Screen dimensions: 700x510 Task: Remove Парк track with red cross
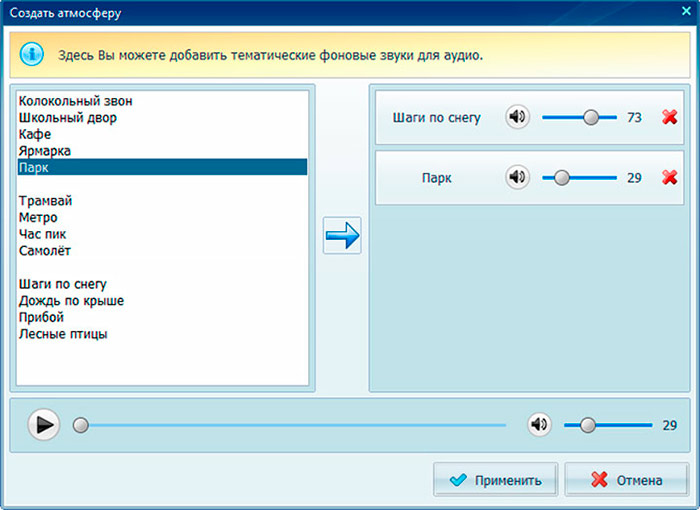click(670, 177)
